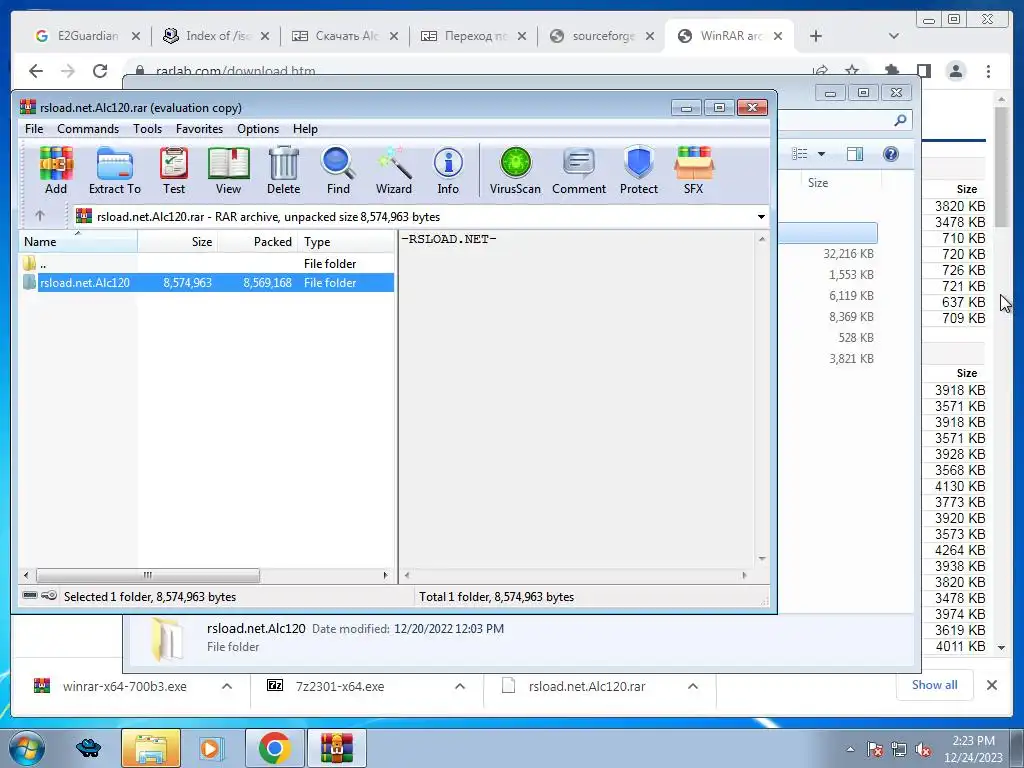Viewport: 1024px width, 768px height.
Task: Go back in Chrome browser
Action: point(36,71)
